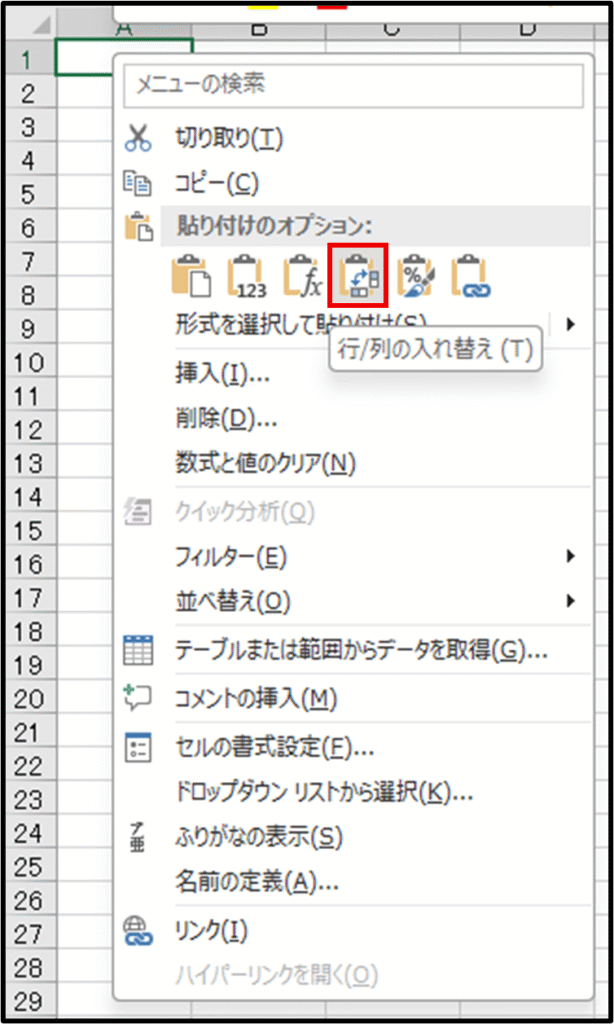Click the Paste Link chain icon
The image size is (614, 1024).
[470, 277]
